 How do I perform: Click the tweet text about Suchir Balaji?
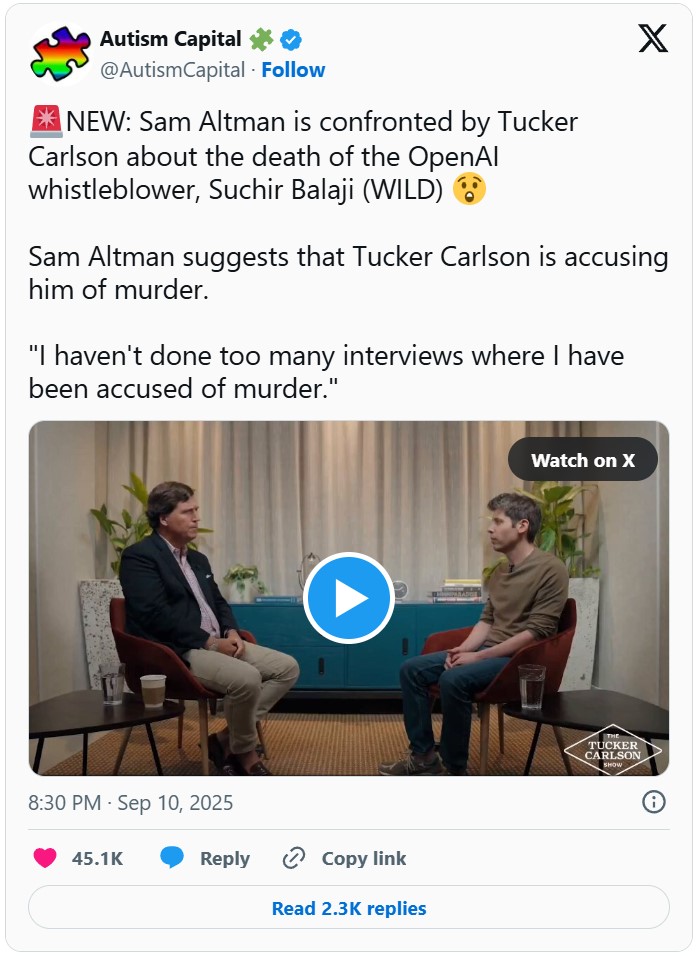pyautogui.click(x=300, y=156)
